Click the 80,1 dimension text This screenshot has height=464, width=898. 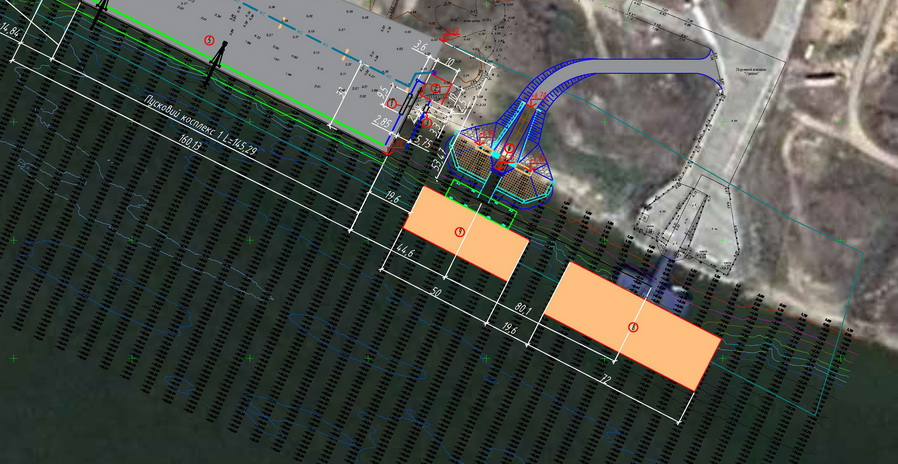tap(522, 309)
